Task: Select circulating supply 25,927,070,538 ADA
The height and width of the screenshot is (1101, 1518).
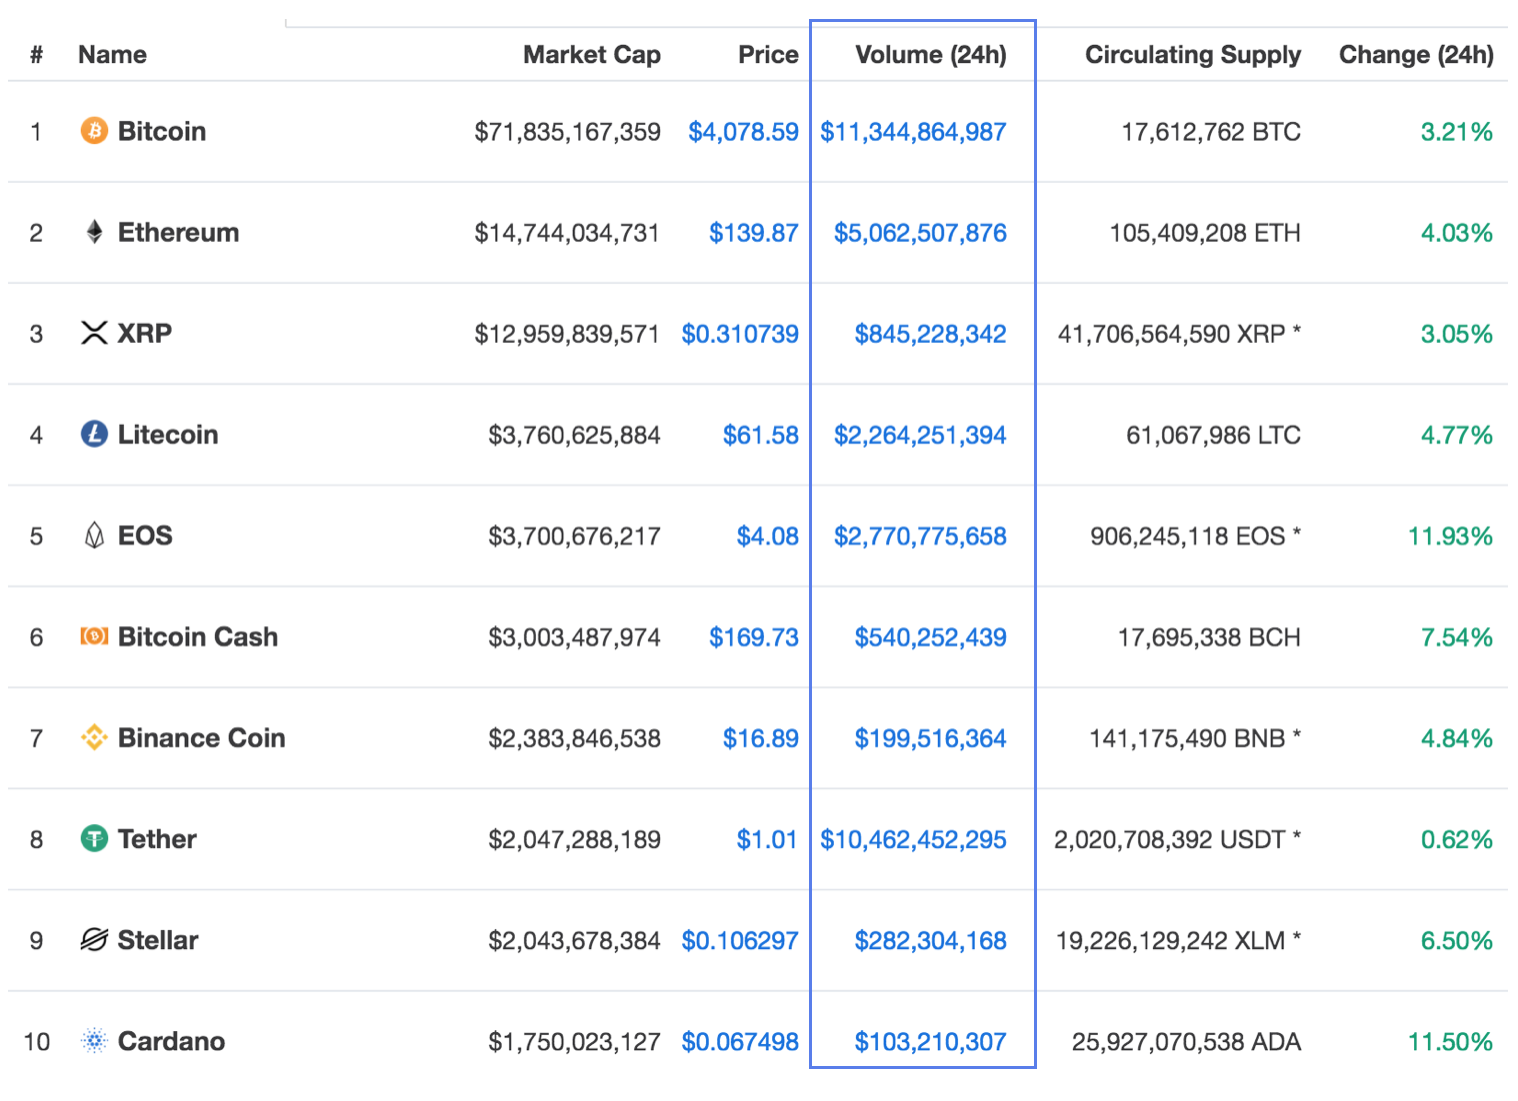Action: 1186,1041
